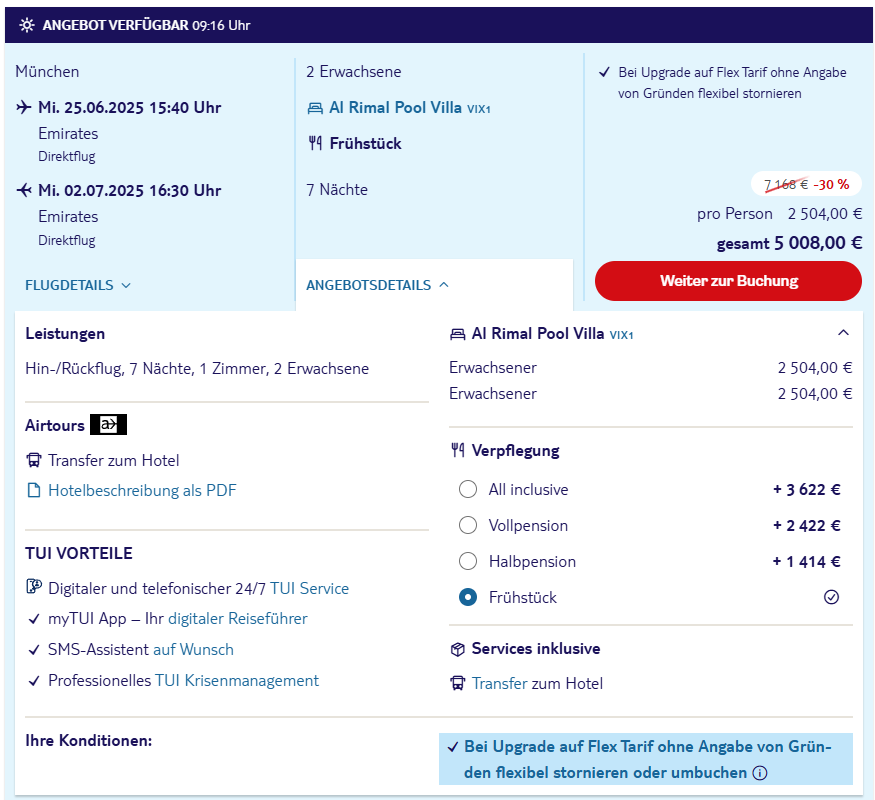Viewport: 875px width, 800px height.
Task: Click the bed icon in the Angebotsdetails room header
Action: click(x=458, y=334)
